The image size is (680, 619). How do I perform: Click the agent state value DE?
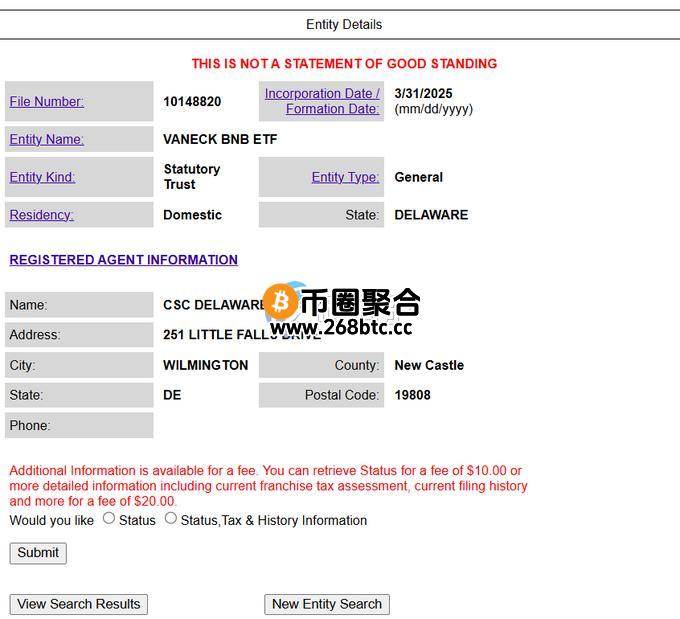[x=172, y=395]
